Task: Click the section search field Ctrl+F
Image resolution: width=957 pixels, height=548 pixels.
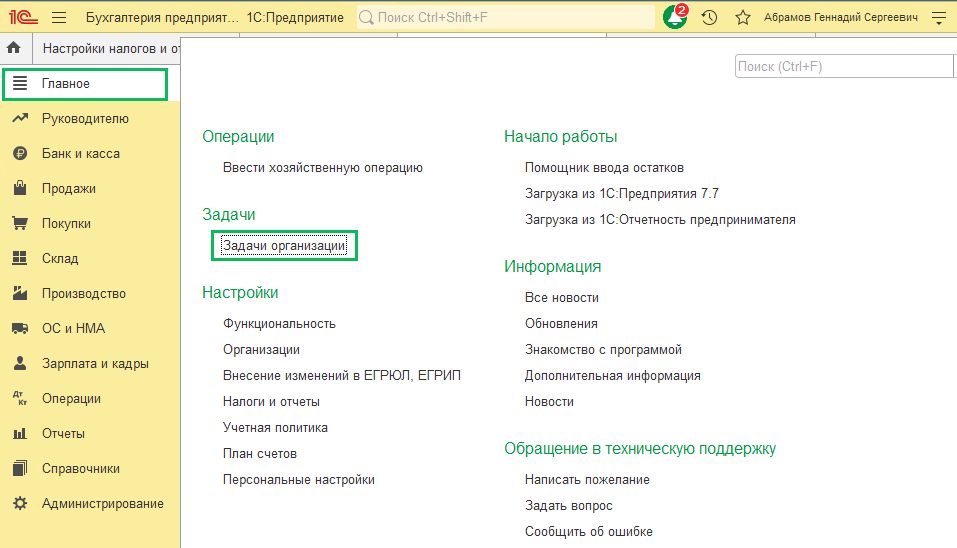Action: (x=842, y=67)
